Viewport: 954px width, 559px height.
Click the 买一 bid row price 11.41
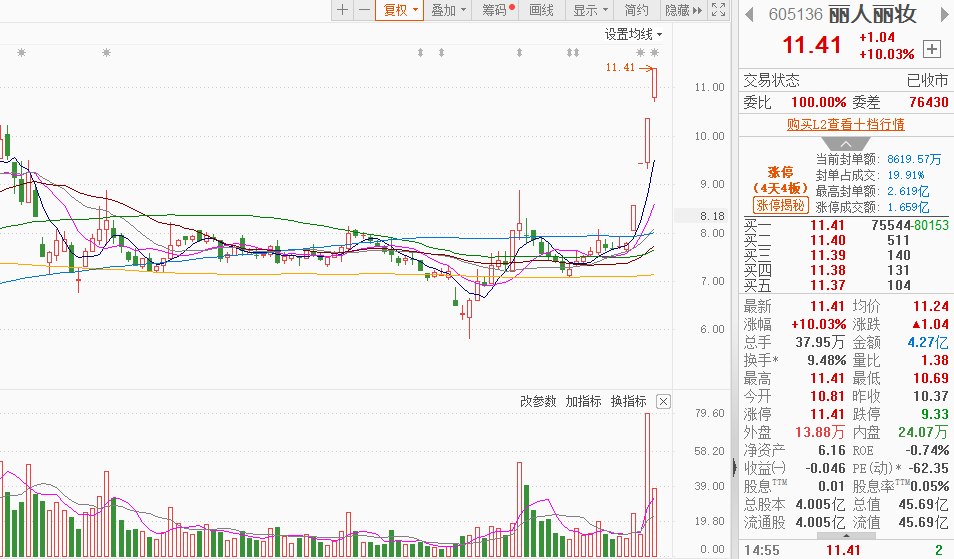tap(827, 226)
